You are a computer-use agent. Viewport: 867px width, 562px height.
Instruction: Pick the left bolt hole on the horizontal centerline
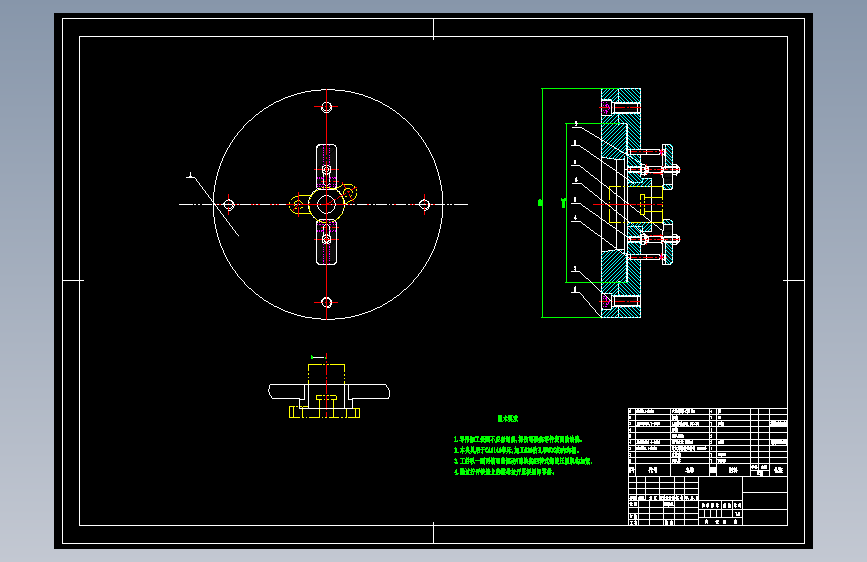click(229, 205)
